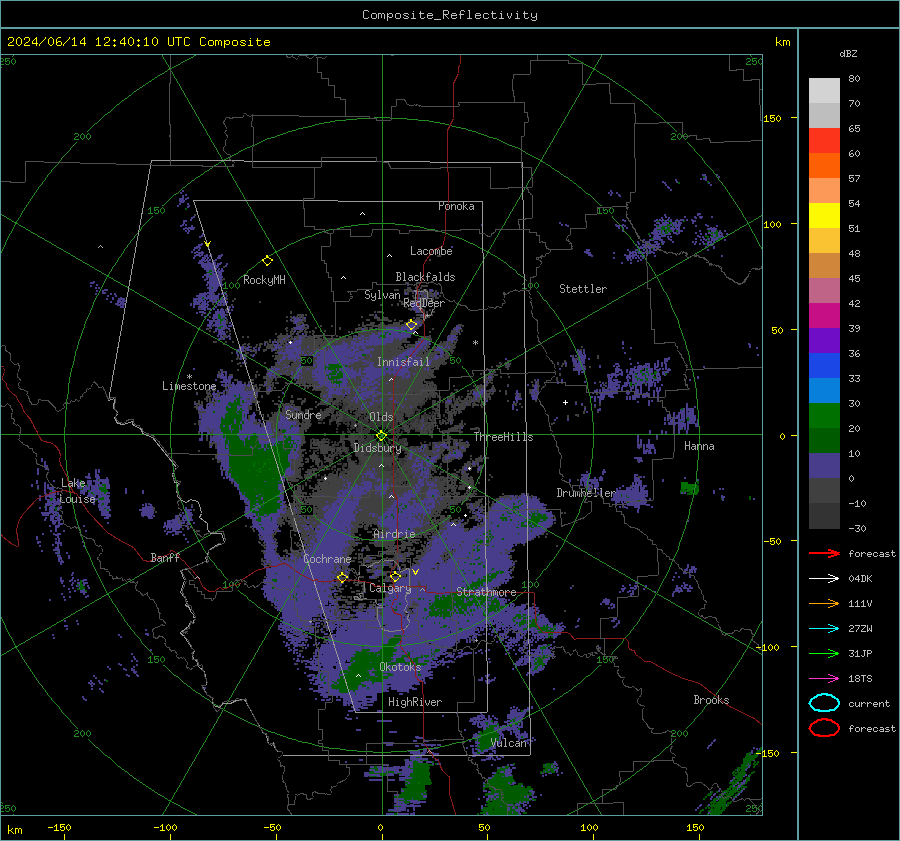Click the Vulcan label
900x841 pixels.
508,743
